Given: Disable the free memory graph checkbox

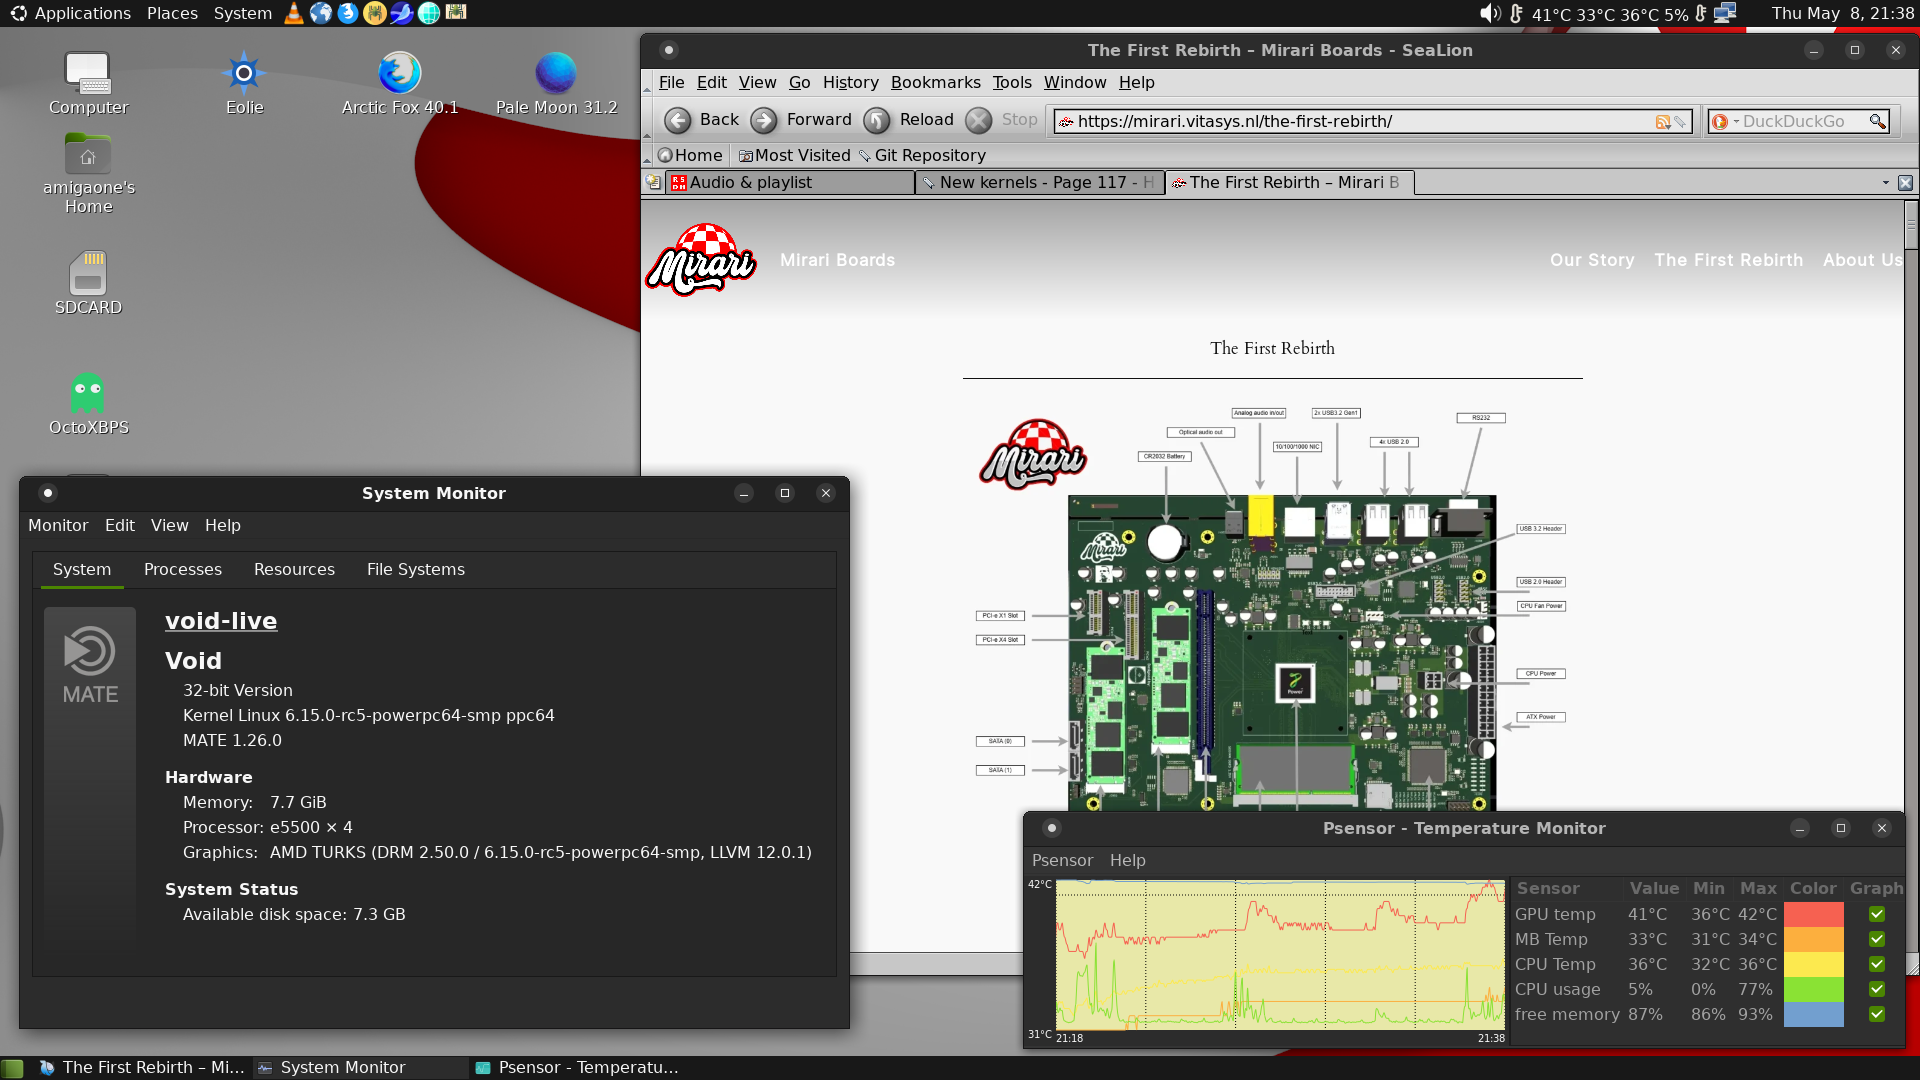Looking at the screenshot, I should [1877, 1014].
